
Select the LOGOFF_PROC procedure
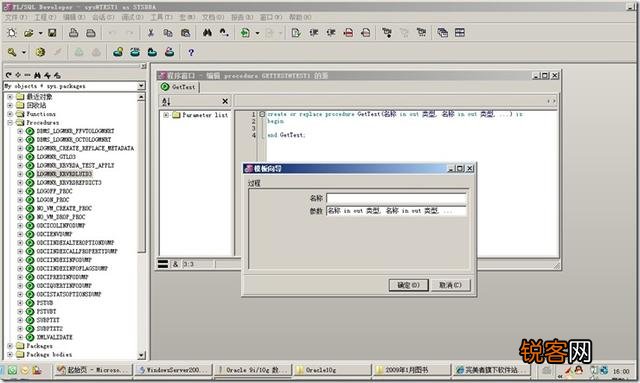54,191
